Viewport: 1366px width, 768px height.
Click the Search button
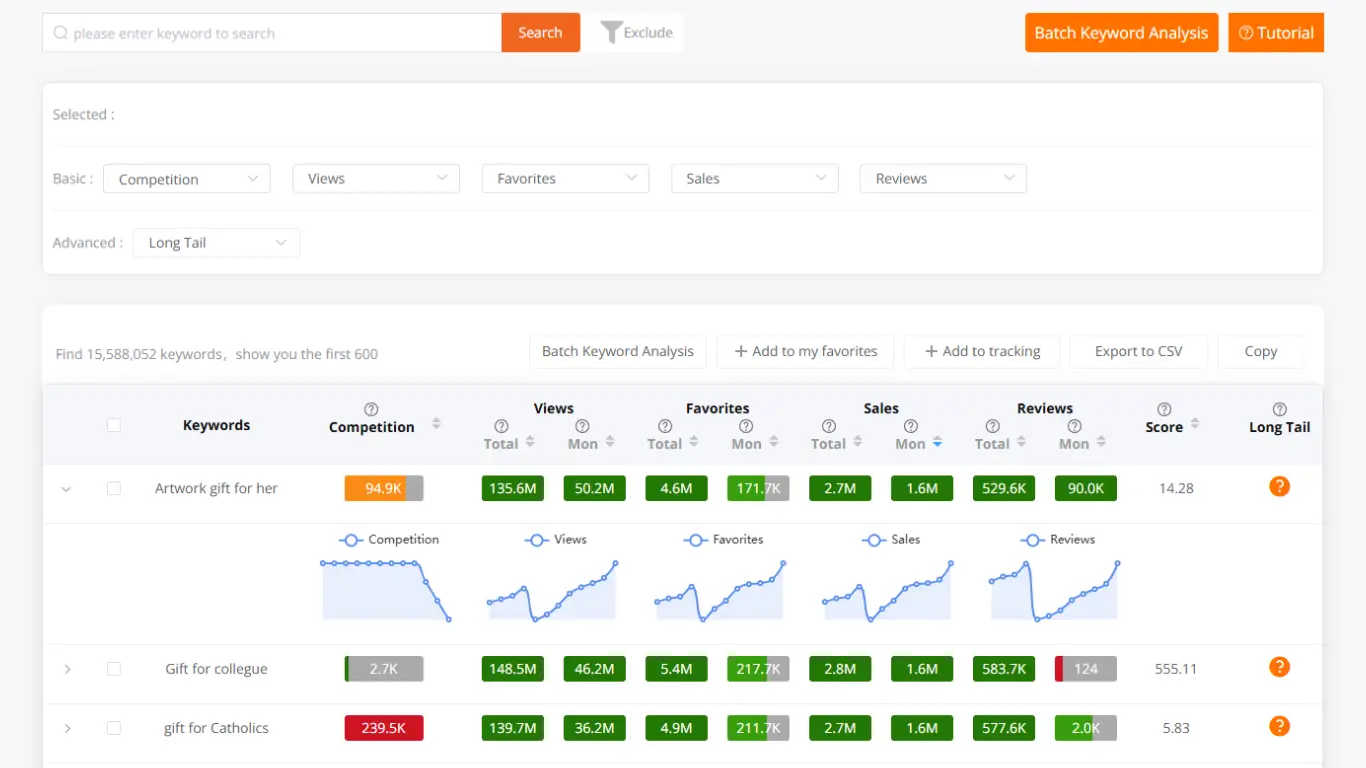pos(540,31)
